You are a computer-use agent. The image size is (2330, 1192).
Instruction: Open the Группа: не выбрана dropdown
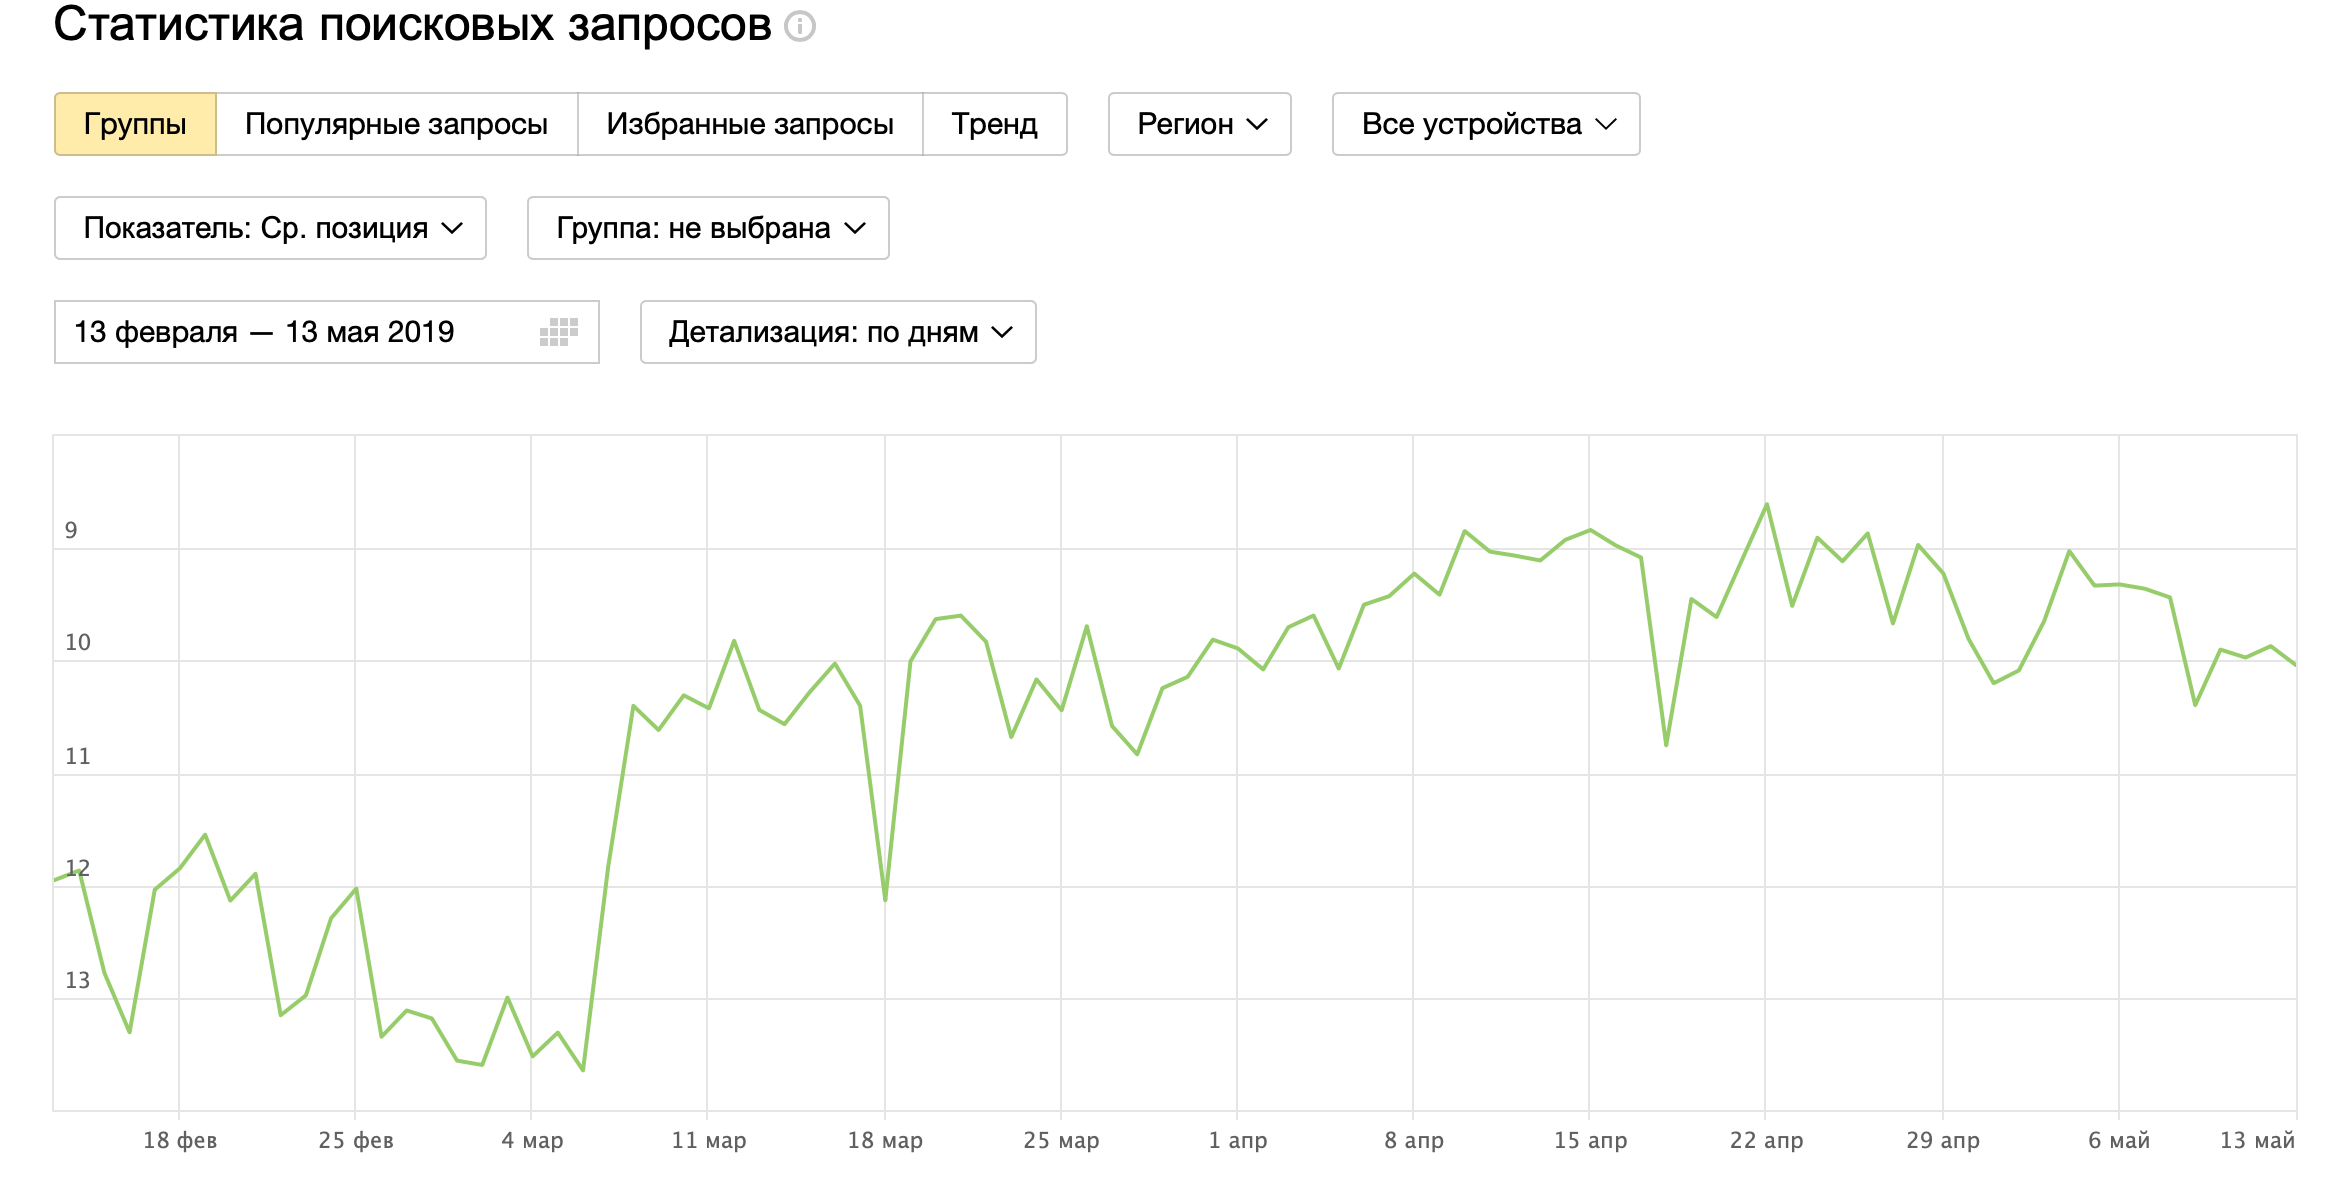coord(708,228)
